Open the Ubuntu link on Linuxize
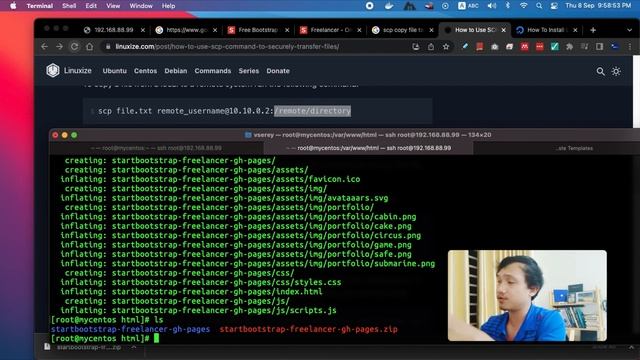The height and width of the screenshot is (360, 640). (x=115, y=71)
